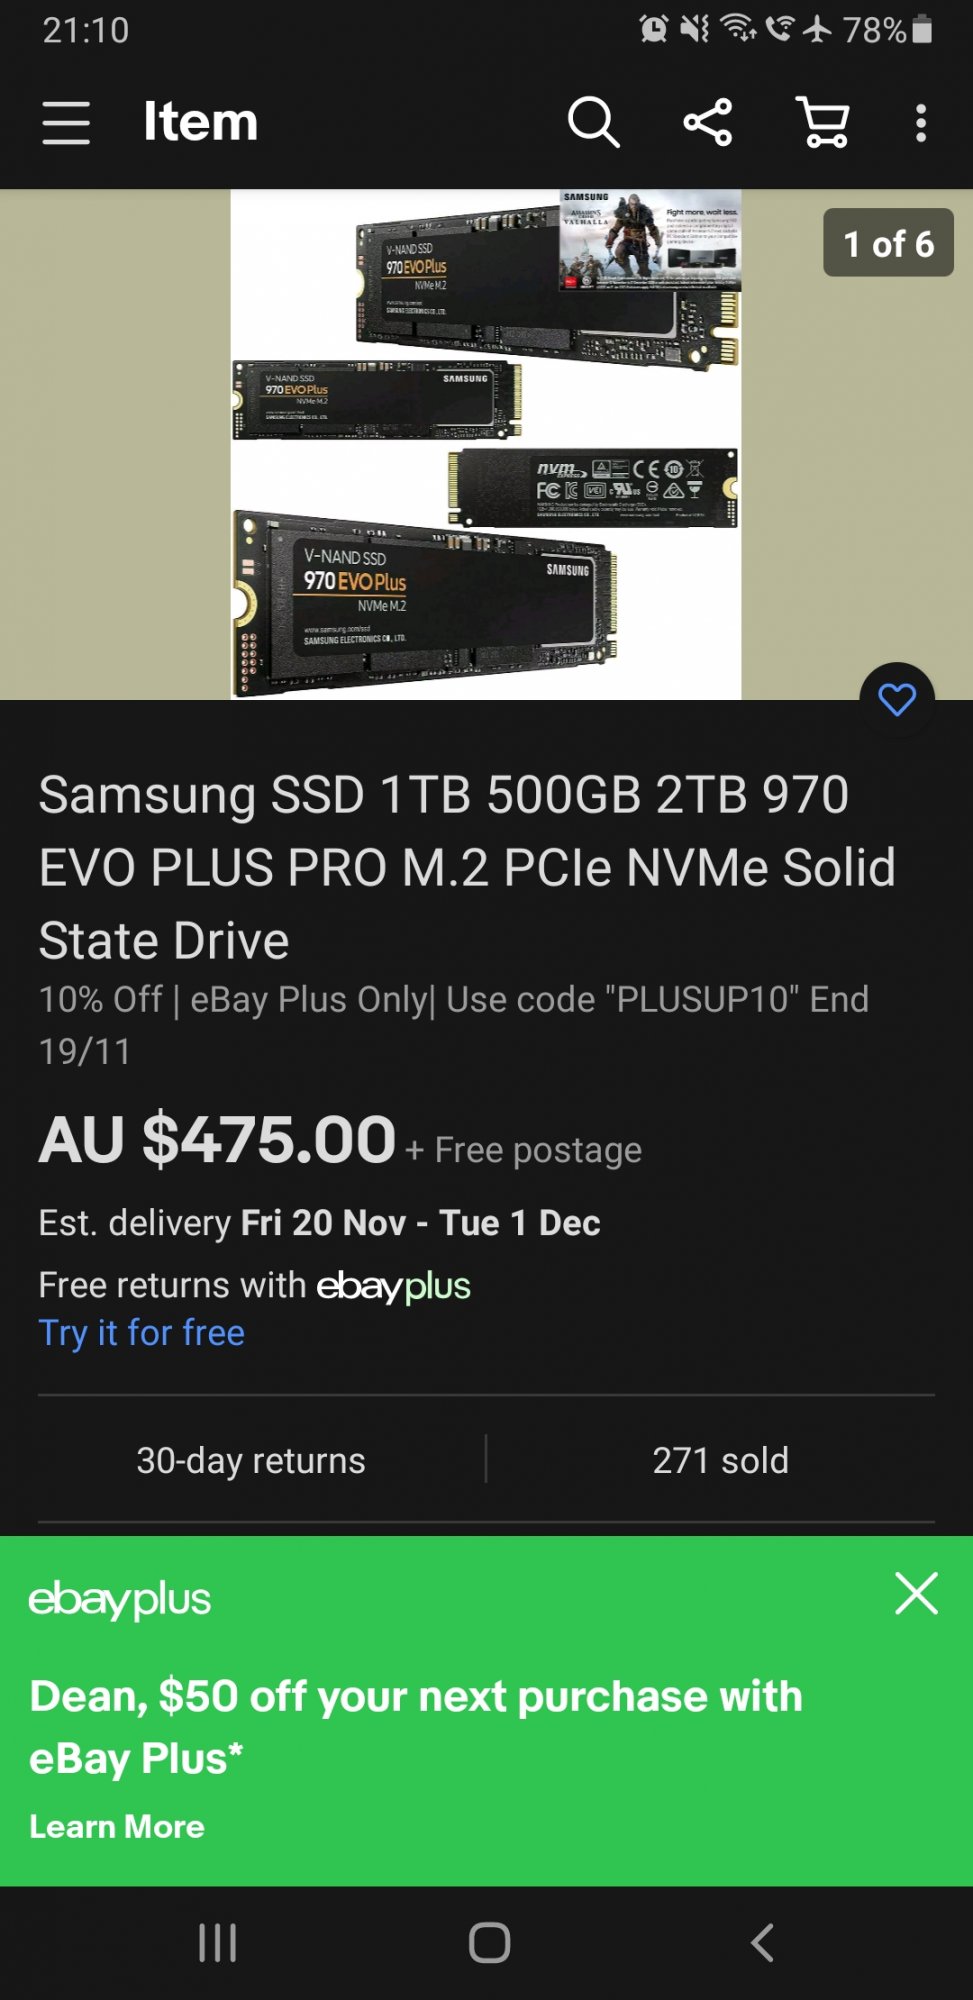Open the Samsung 970 EVO Plus product image

(x=486, y=444)
